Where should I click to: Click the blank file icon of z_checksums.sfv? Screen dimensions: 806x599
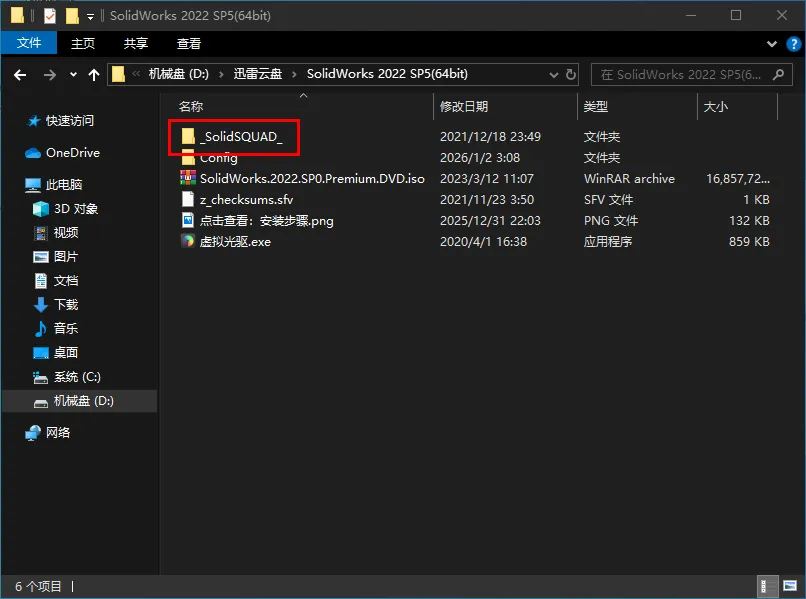click(188, 199)
